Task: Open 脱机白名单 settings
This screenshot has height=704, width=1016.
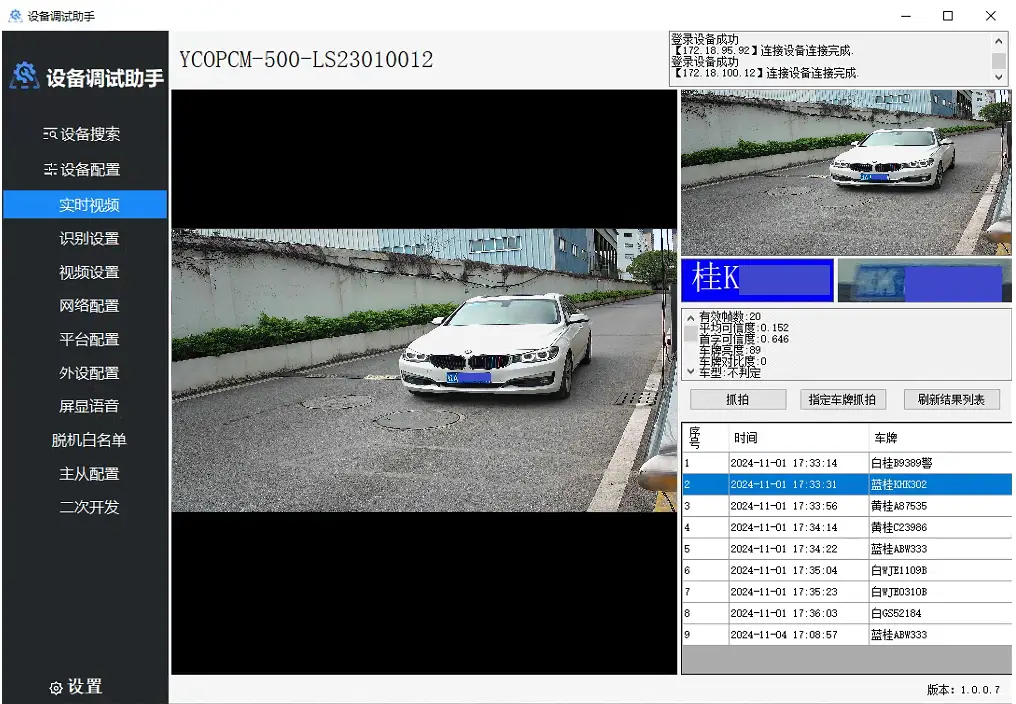Action: [88, 440]
